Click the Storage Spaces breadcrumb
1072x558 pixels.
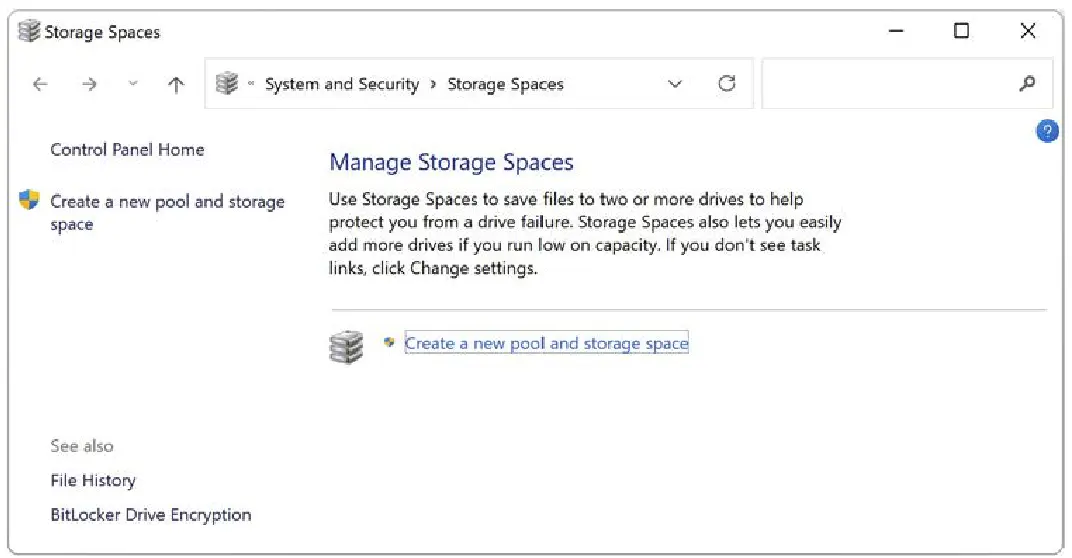[505, 85]
